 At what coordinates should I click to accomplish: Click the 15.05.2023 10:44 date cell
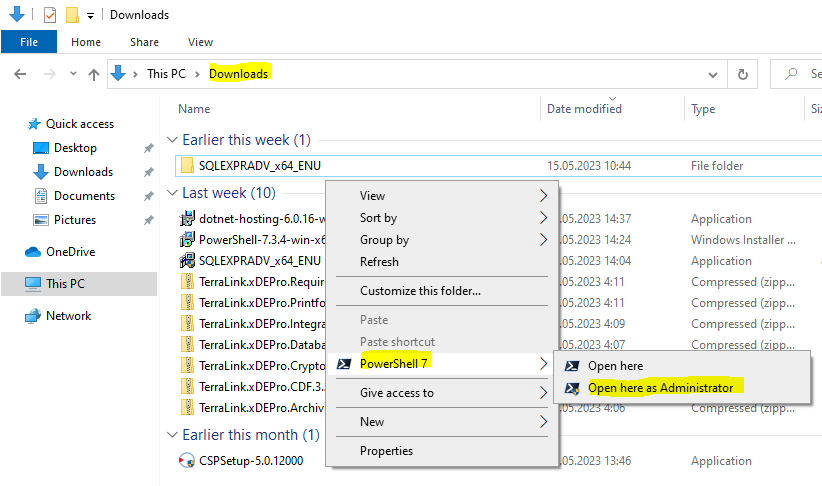click(x=589, y=166)
